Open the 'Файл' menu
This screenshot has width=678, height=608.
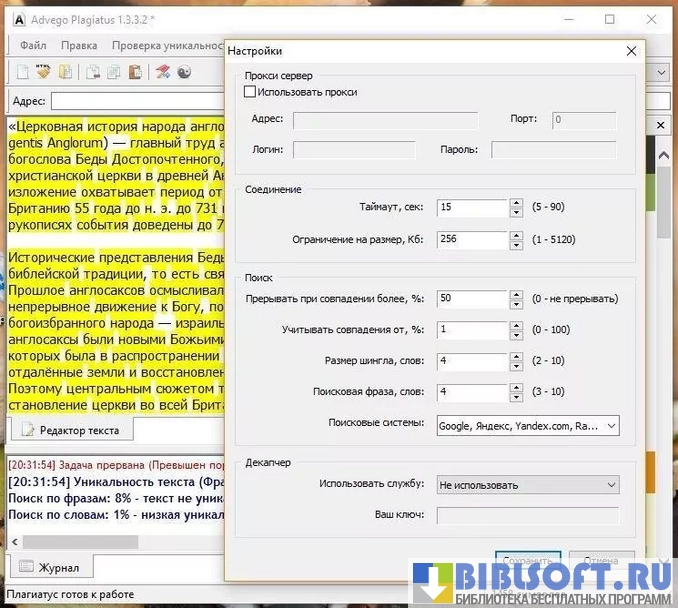tap(33, 45)
